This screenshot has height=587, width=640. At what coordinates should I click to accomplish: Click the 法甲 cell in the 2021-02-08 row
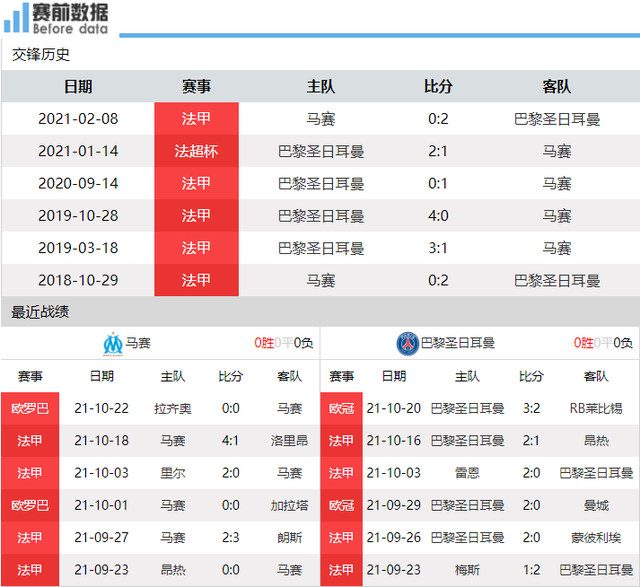196,119
